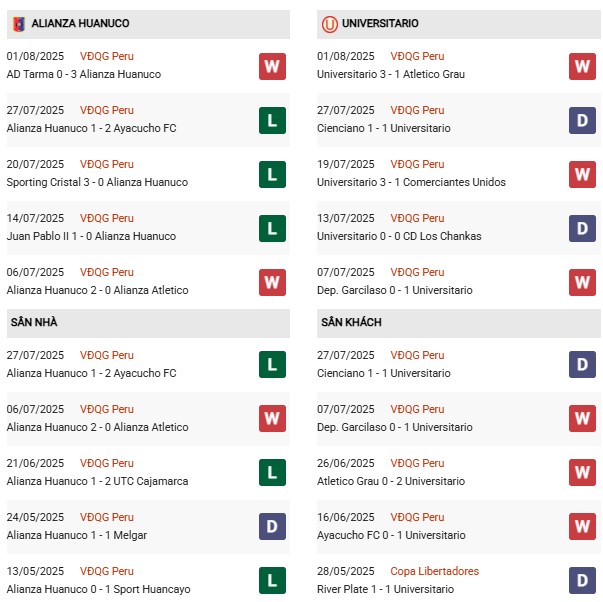Click draw badge for River Plate match

[x=583, y=579]
